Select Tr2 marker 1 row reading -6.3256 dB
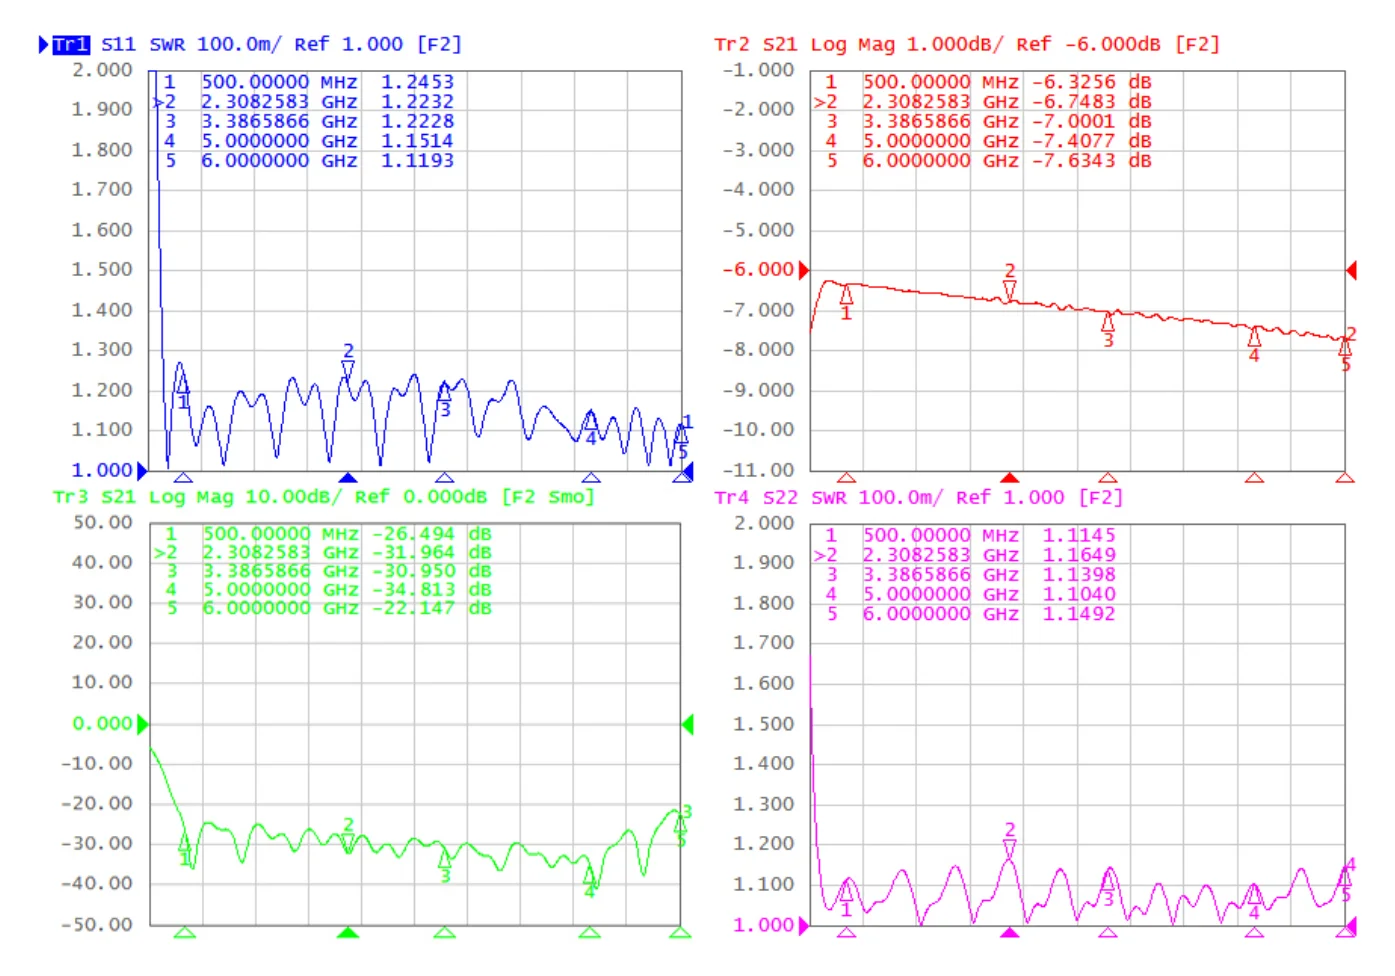The height and width of the screenshot is (976, 1395). tap(988, 82)
